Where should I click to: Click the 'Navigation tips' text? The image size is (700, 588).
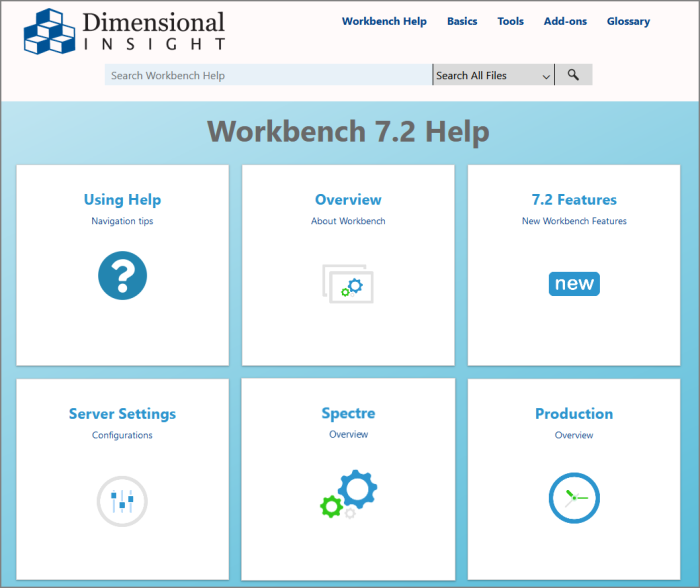tap(122, 221)
